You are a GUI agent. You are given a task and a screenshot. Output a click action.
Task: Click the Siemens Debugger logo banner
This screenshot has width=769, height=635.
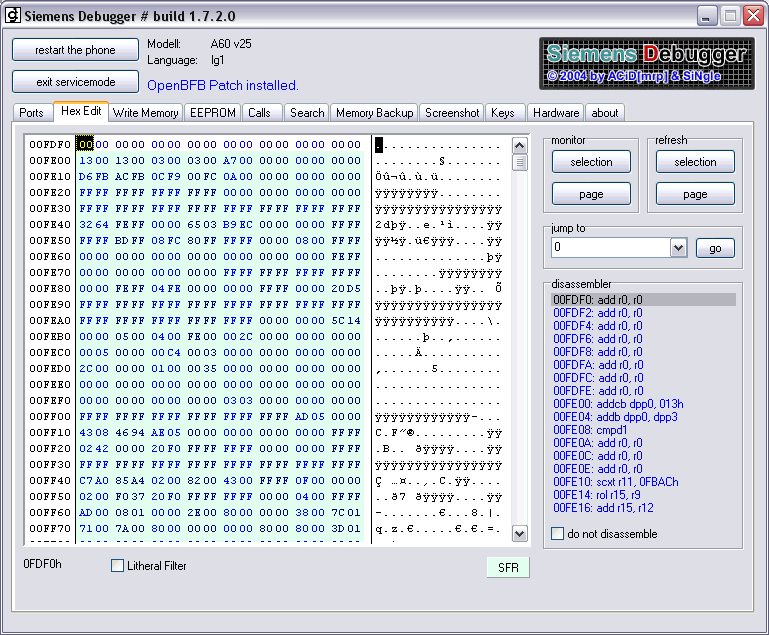pos(647,63)
